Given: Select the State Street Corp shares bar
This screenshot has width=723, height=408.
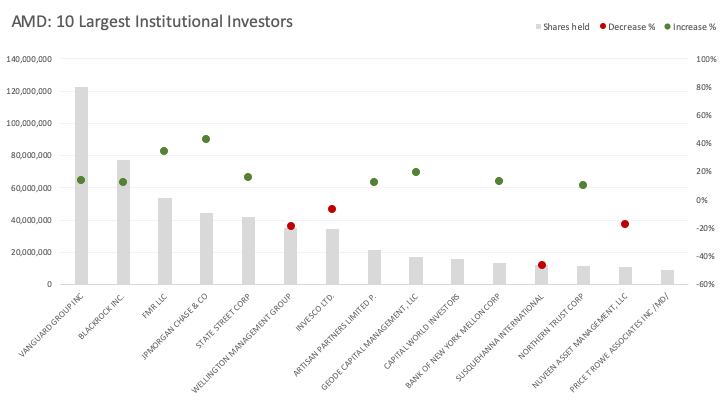Looking at the screenshot, I should [x=248, y=250].
